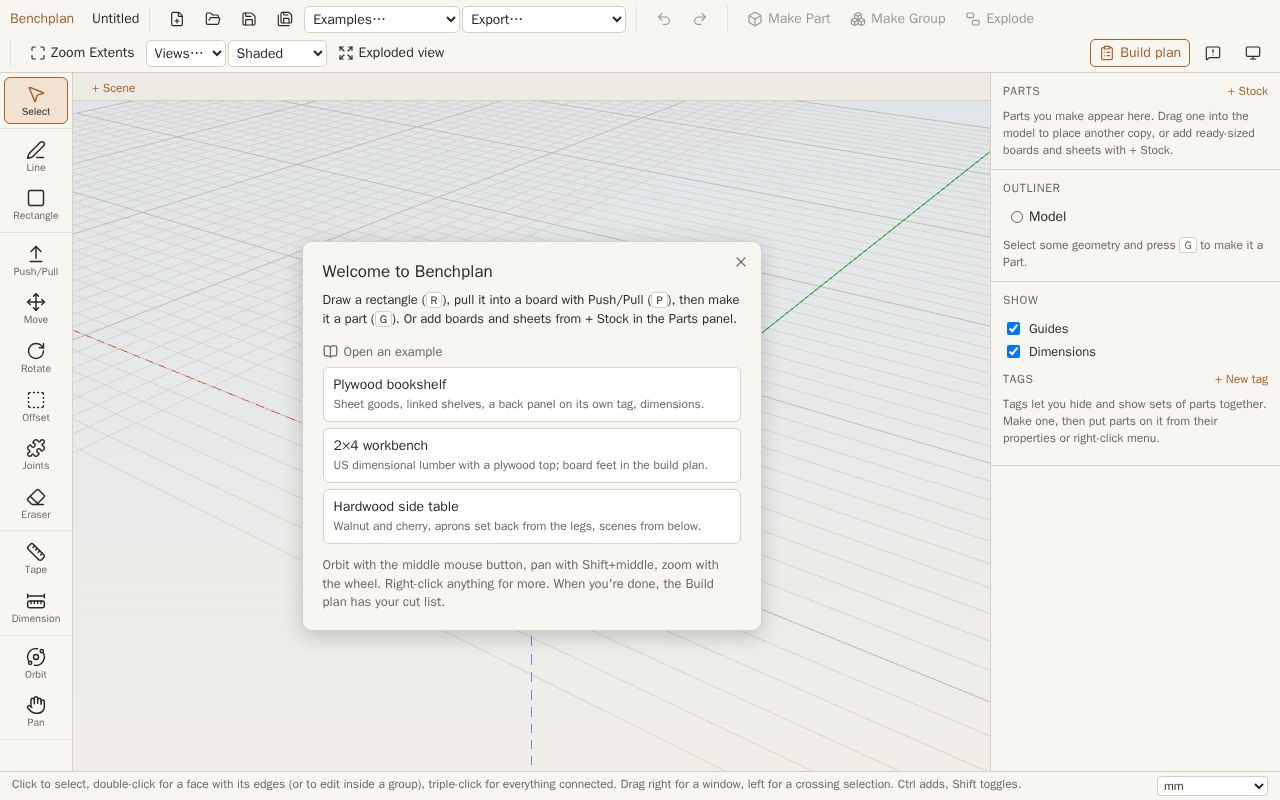Image resolution: width=1280 pixels, height=800 pixels.
Task: Select the Pan hand tool
Action: (x=36, y=712)
